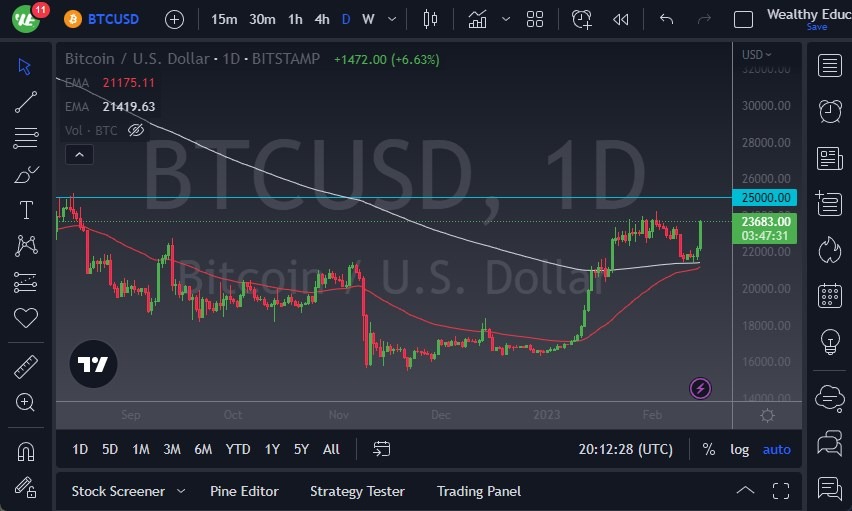852x511 pixels.
Task: Create a new alert clock icon
Action: pos(581,20)
